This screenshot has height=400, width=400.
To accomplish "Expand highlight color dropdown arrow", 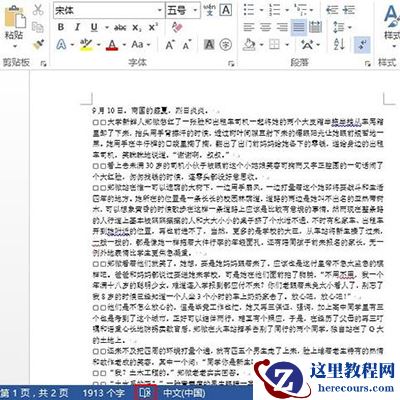I will tap(99, 45).
